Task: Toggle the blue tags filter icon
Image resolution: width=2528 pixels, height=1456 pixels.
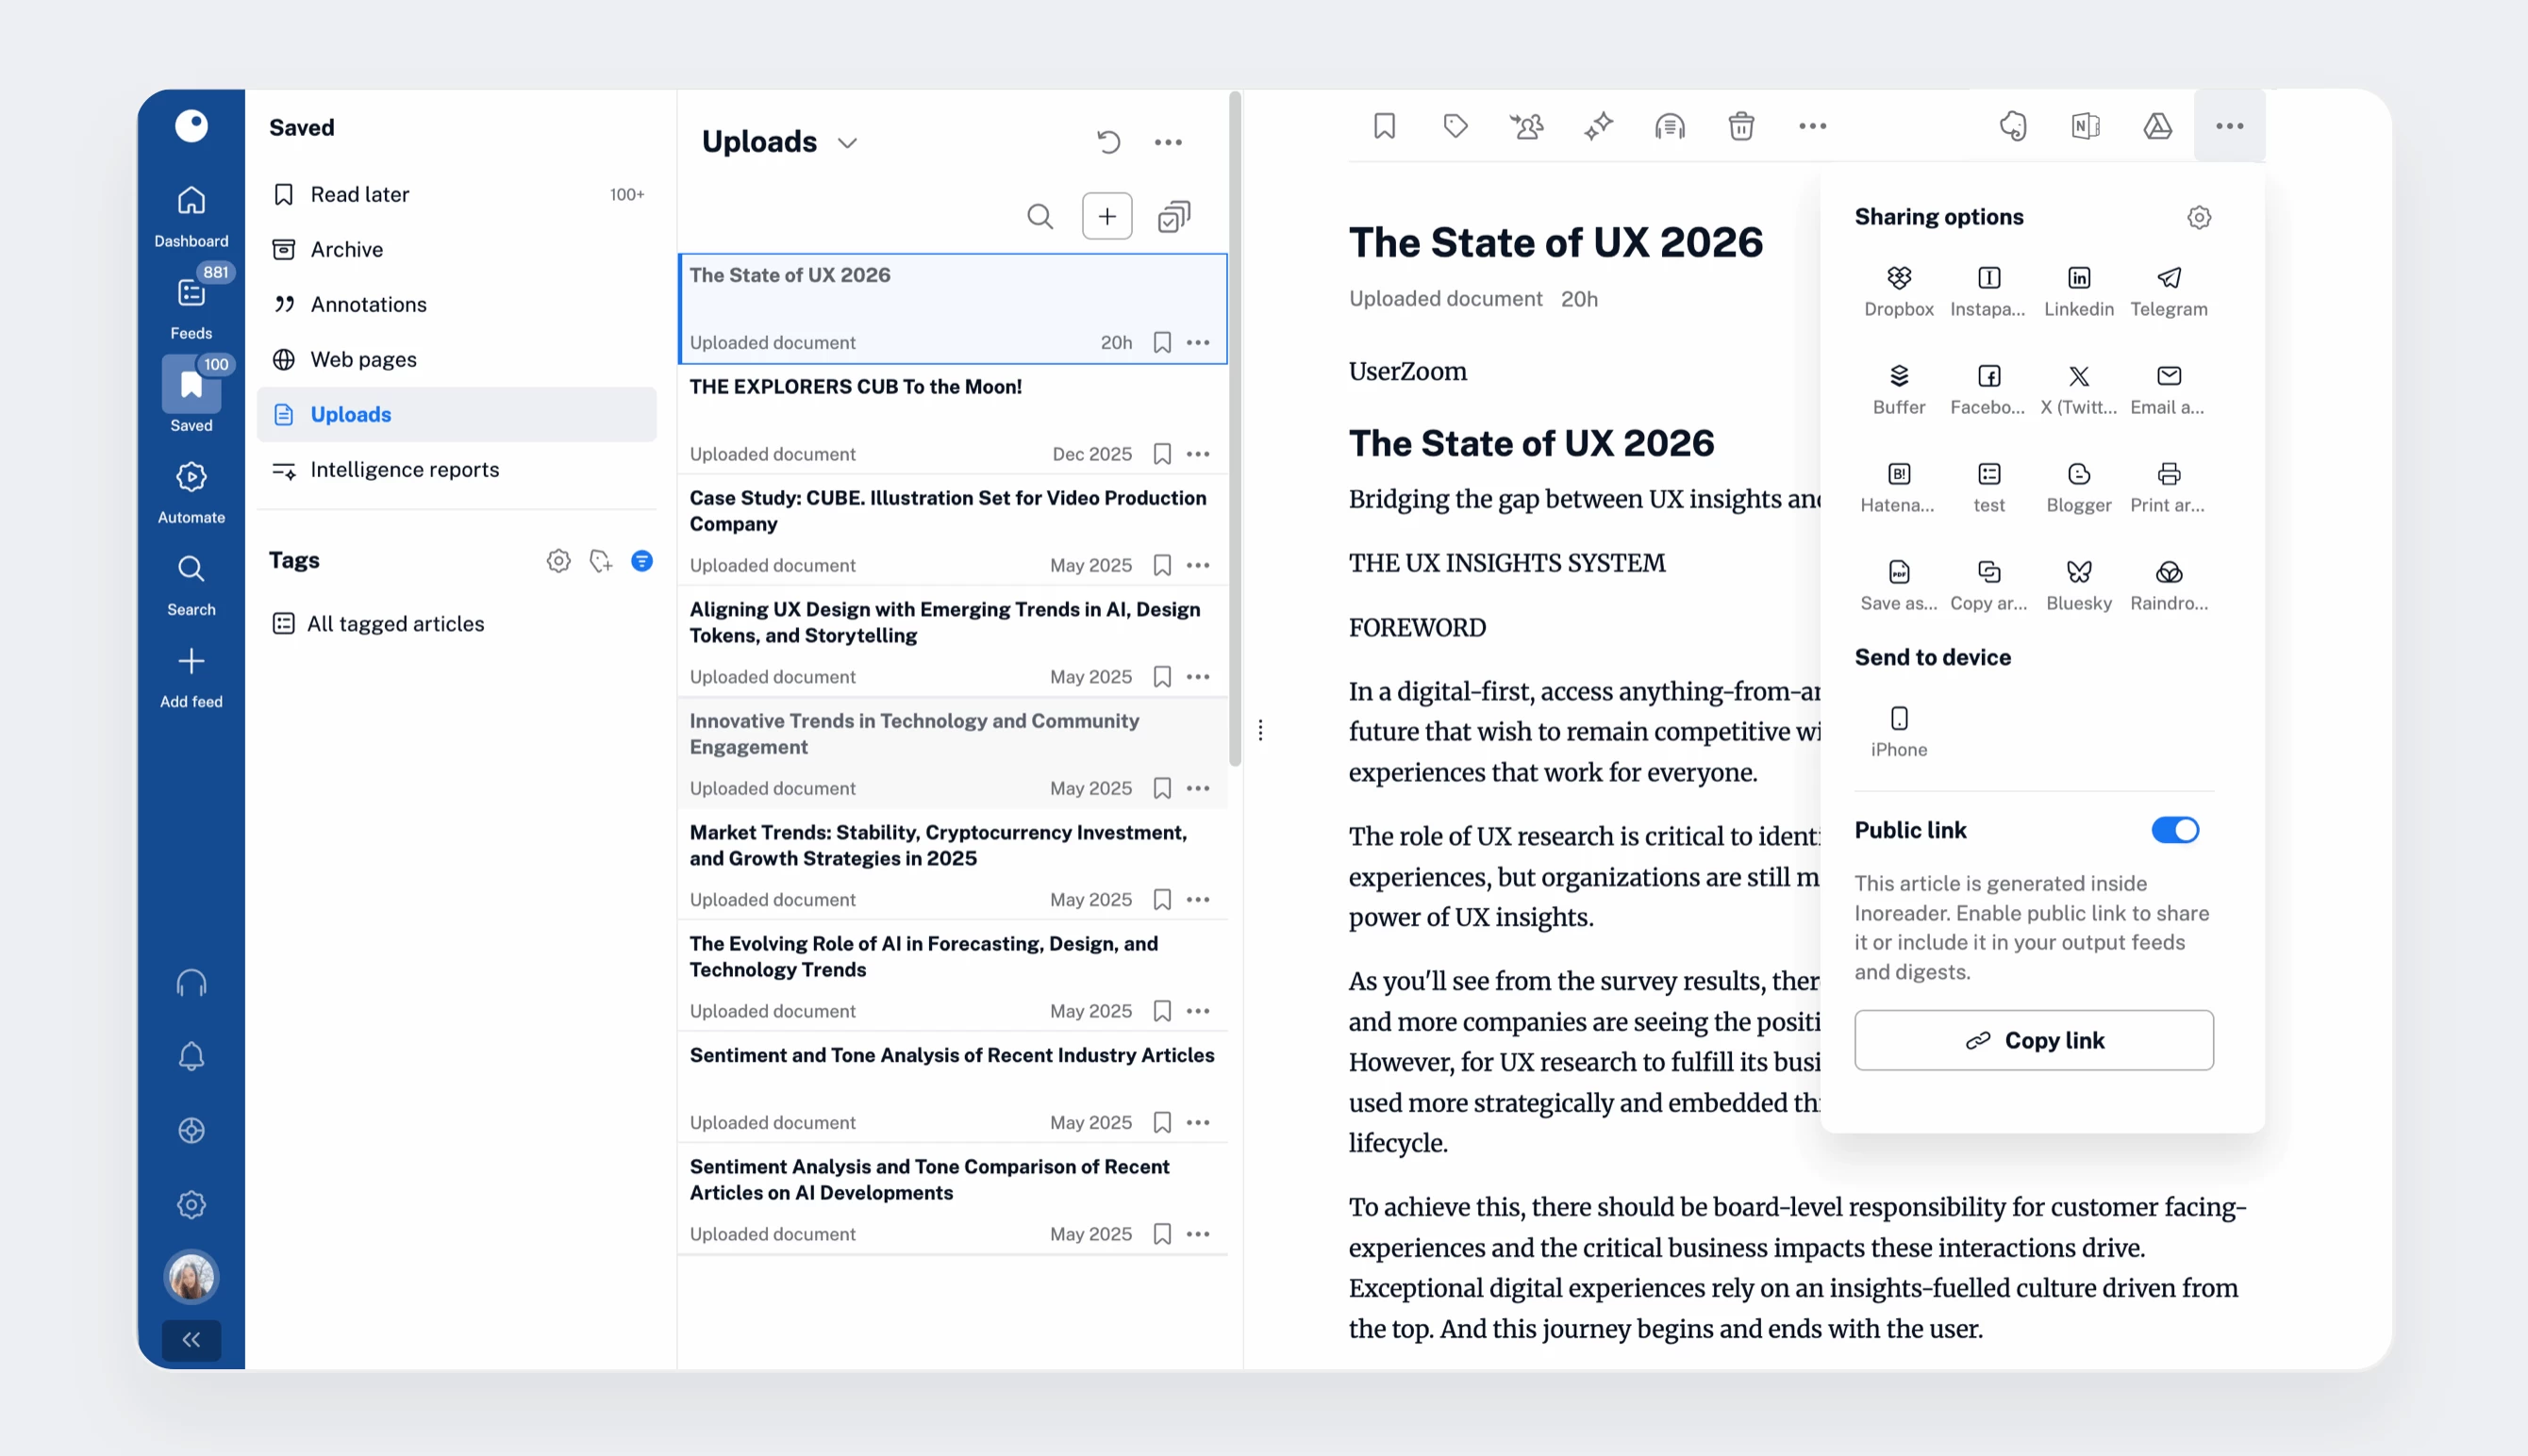Action: tap(642, 561)
